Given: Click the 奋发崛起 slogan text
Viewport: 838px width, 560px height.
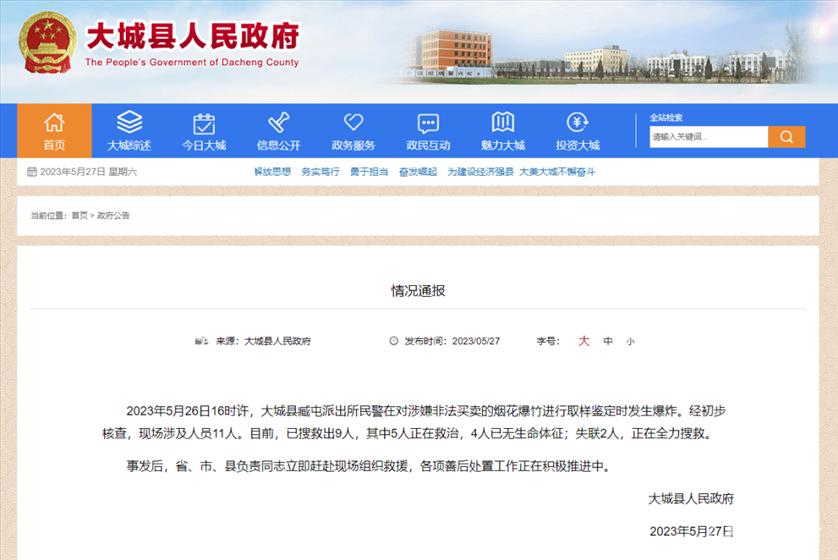Looking at the screenshot, I should tap(418, 172).
